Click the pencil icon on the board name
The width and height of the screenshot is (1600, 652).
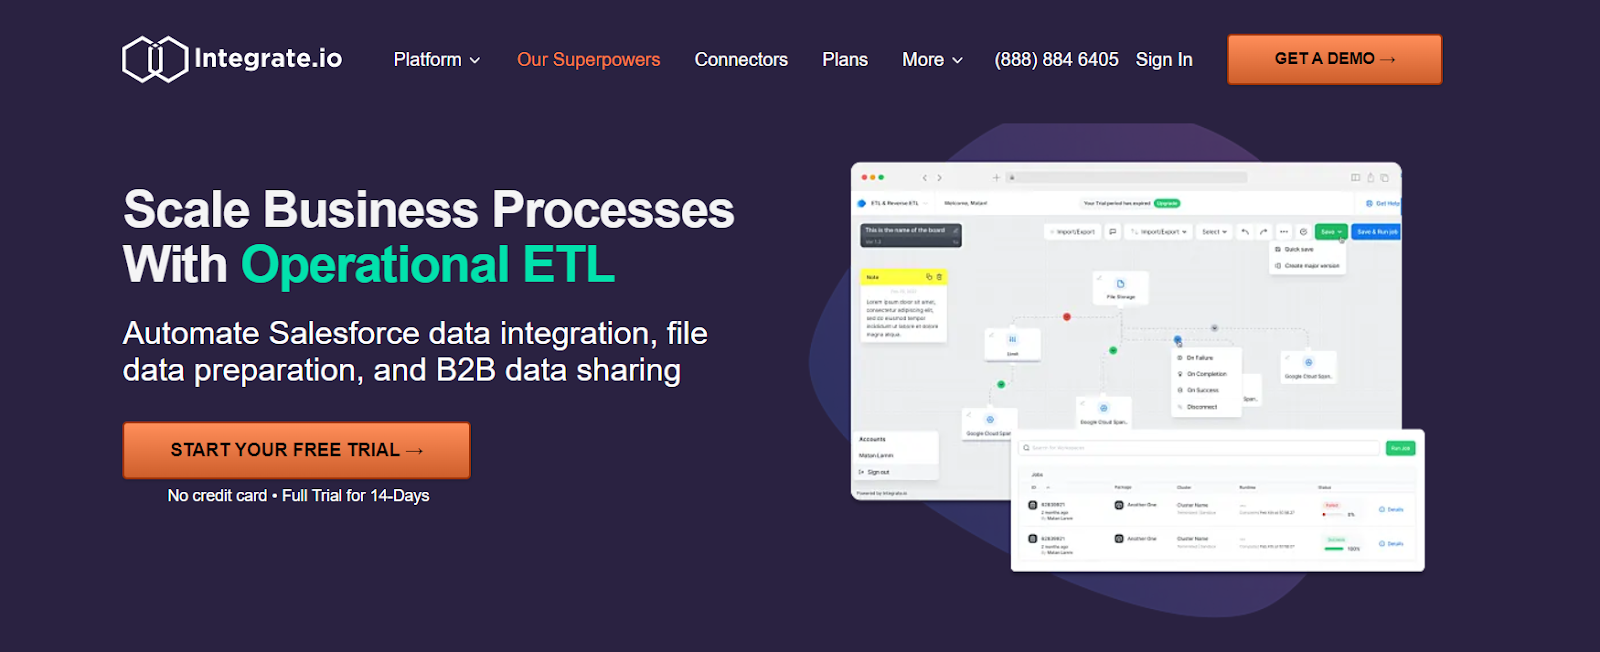click(955, 230)
